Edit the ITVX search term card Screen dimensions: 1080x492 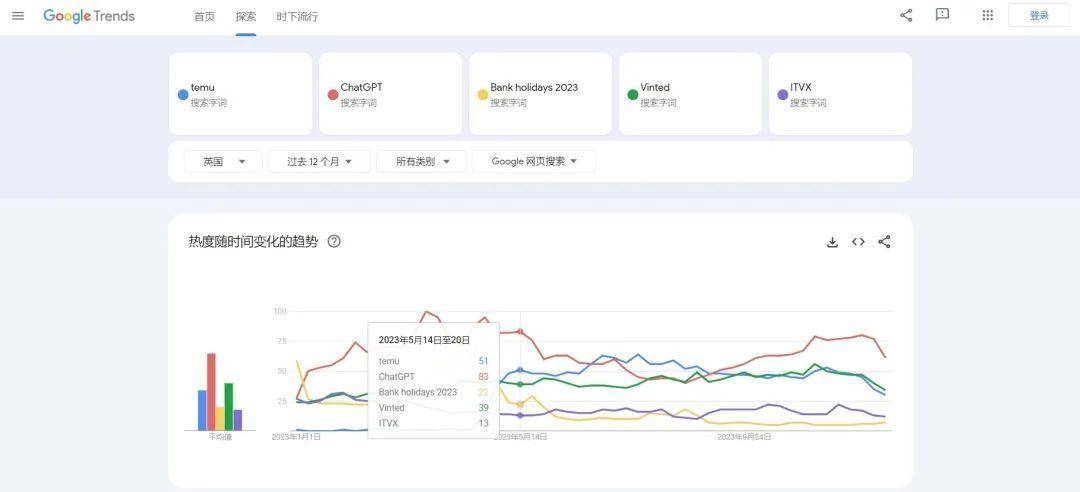[x=840, y=94]
